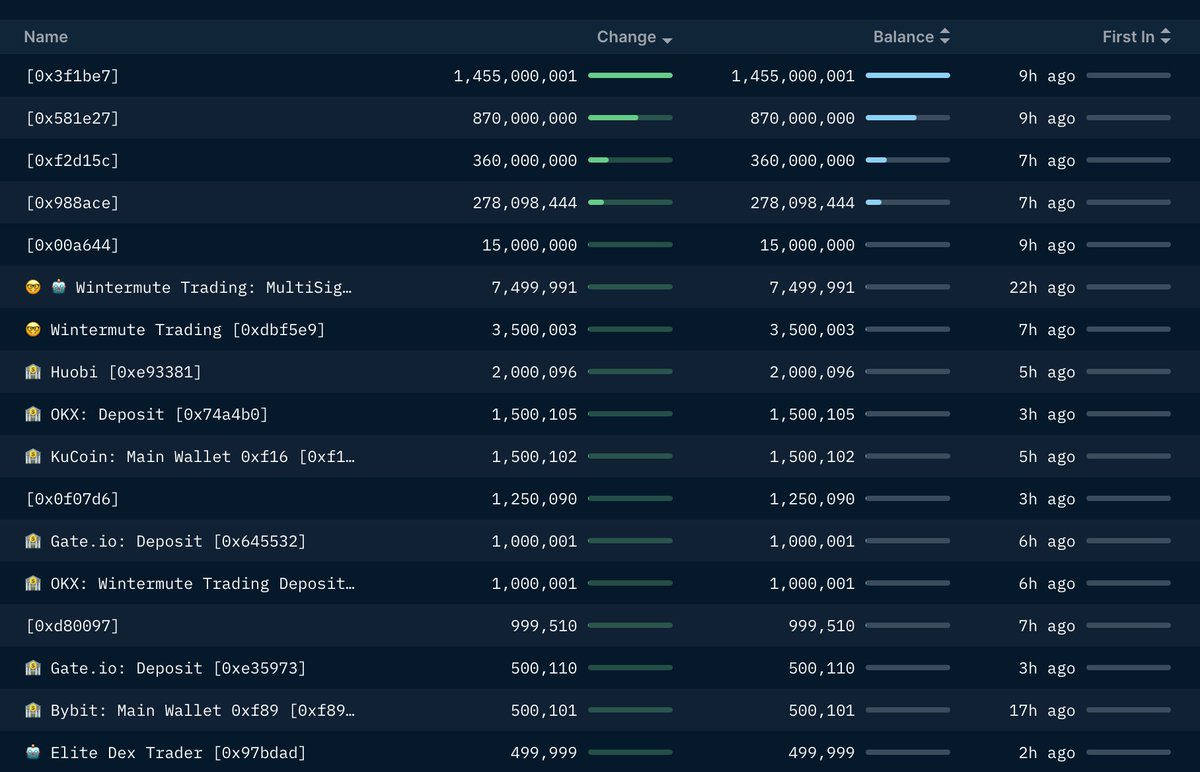This screenshot has height=772, width=1200.
Task: Open Gate.io: Deposit [0xe35973] entry
Action: coord(178,668)
